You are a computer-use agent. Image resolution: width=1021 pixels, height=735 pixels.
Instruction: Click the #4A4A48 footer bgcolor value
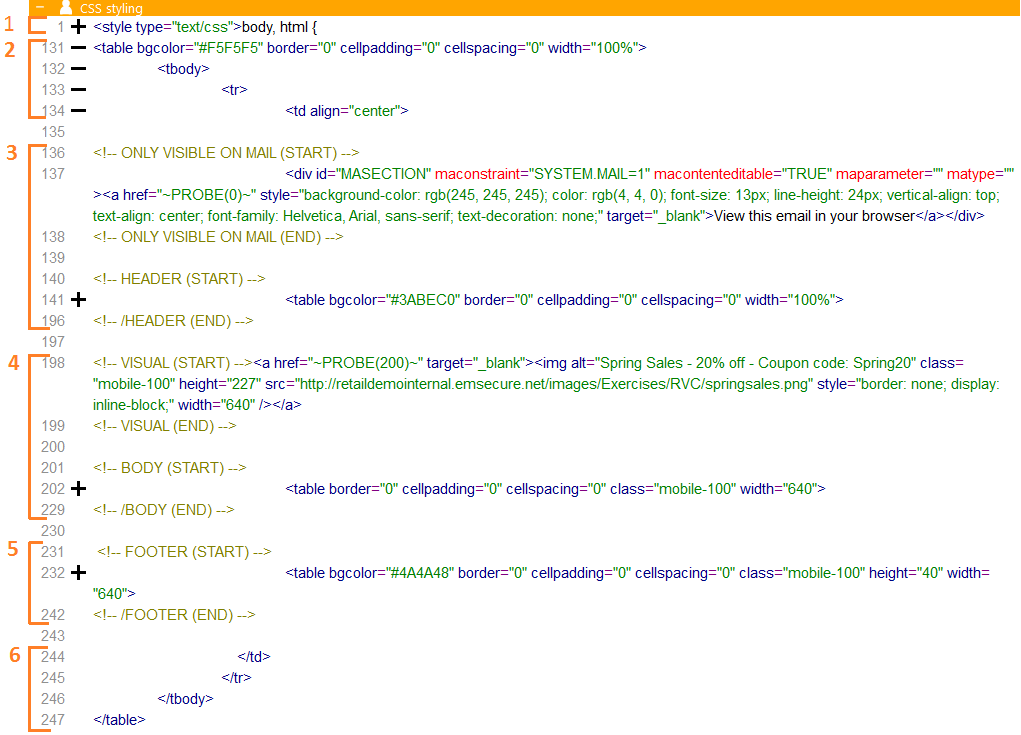point(419,573)
